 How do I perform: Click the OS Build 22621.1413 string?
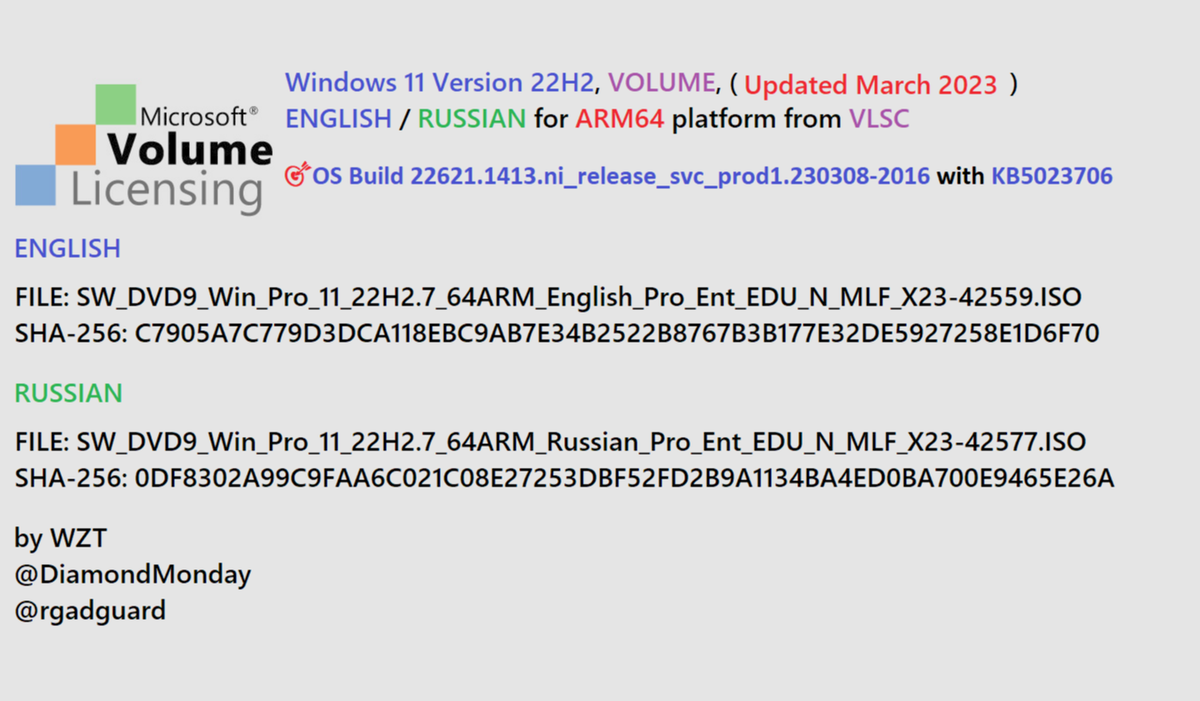click(621, 177)
